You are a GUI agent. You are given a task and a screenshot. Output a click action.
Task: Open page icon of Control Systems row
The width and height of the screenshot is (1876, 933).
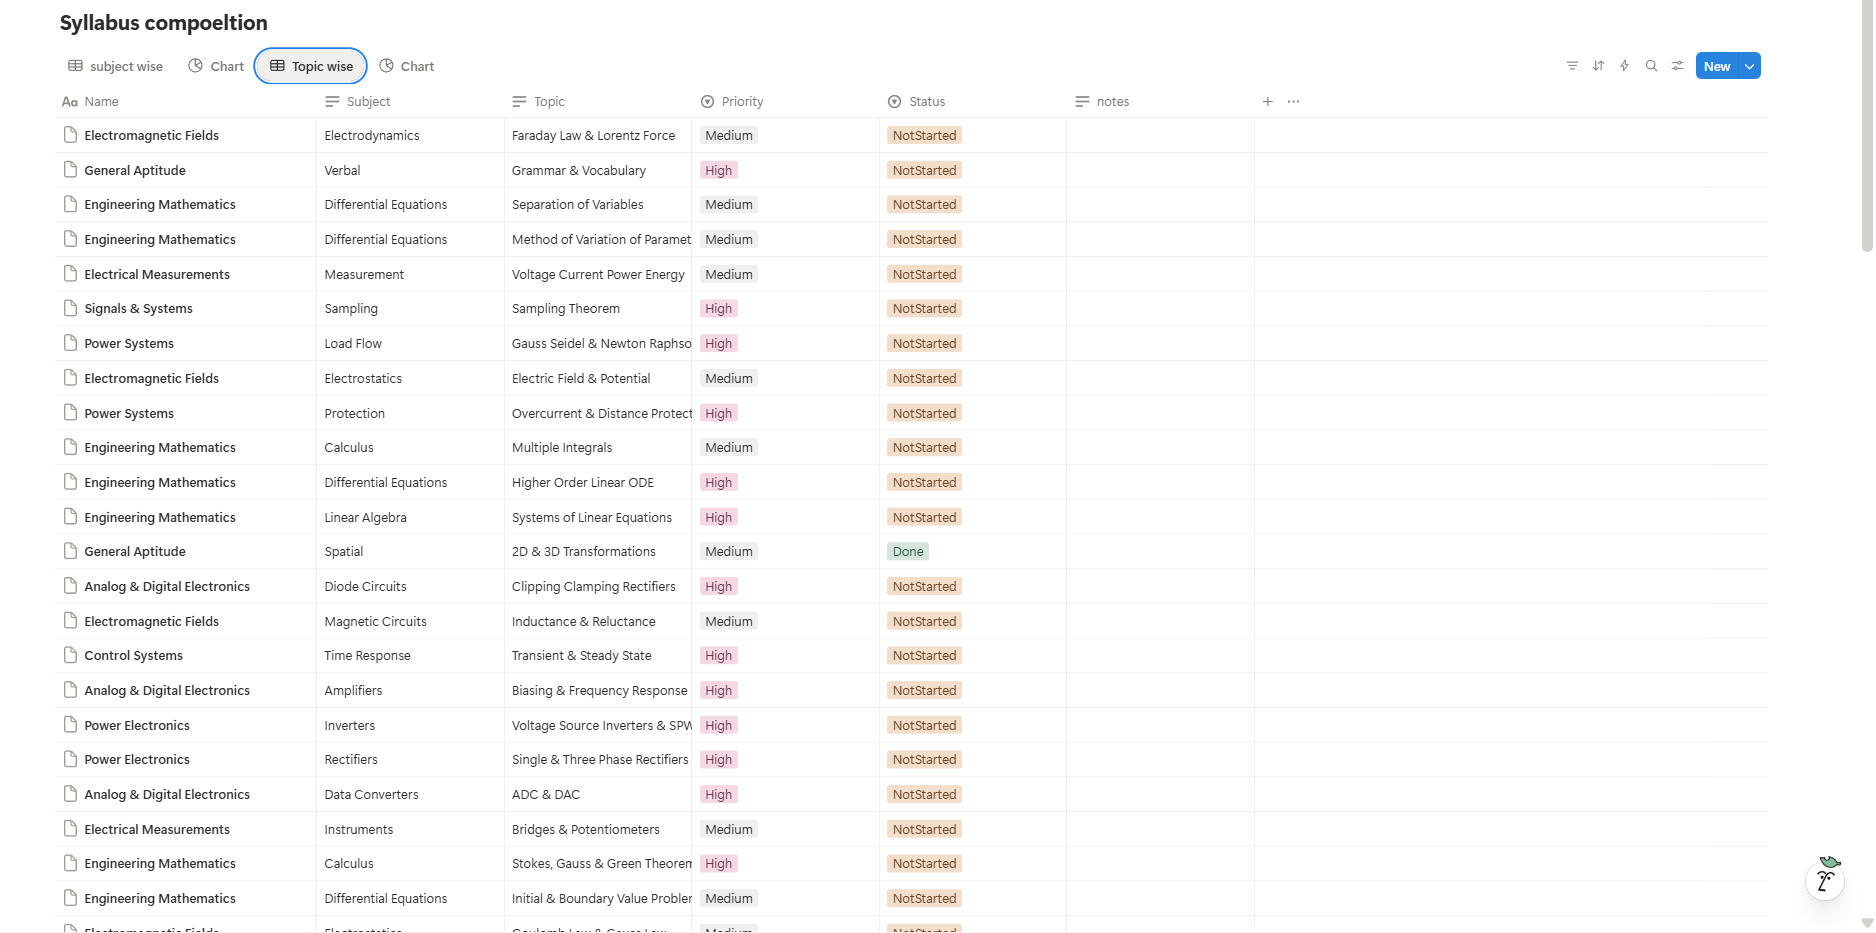[70, 656]
